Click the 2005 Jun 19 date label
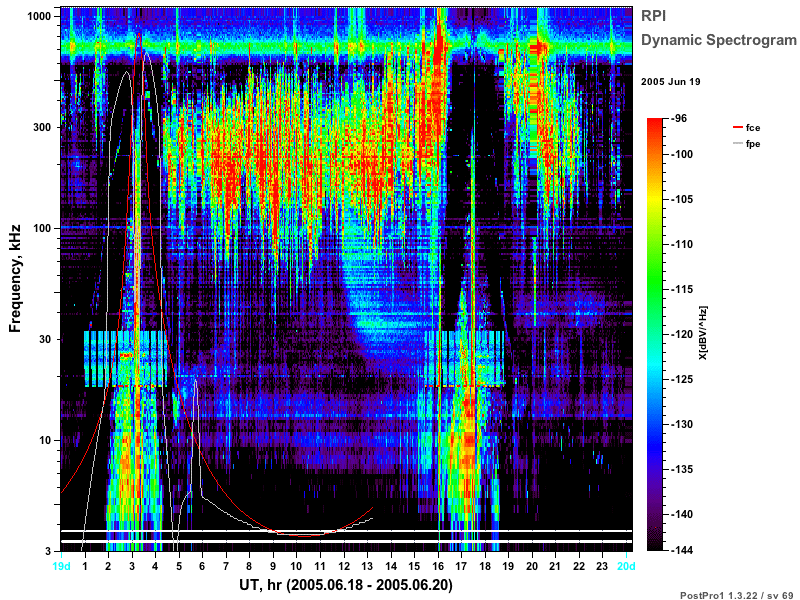 coord(670,82)
